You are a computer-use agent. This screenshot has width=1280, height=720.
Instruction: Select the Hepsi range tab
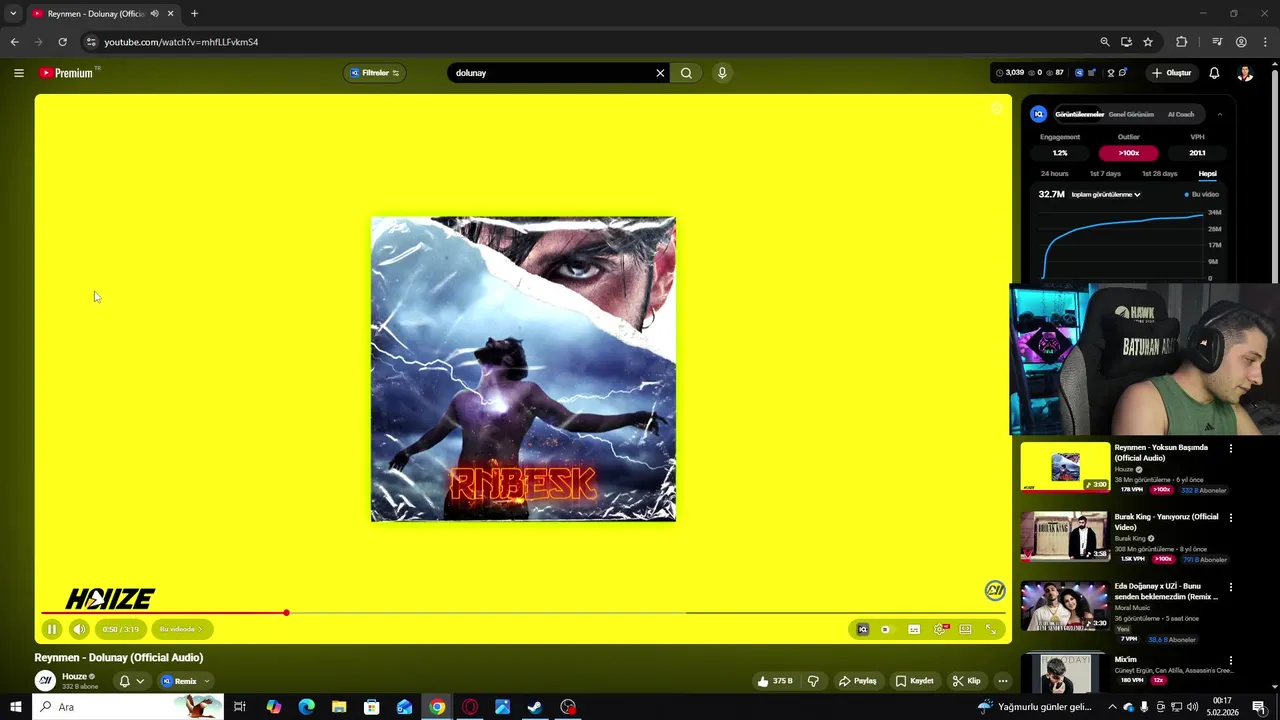[1207, 174]
